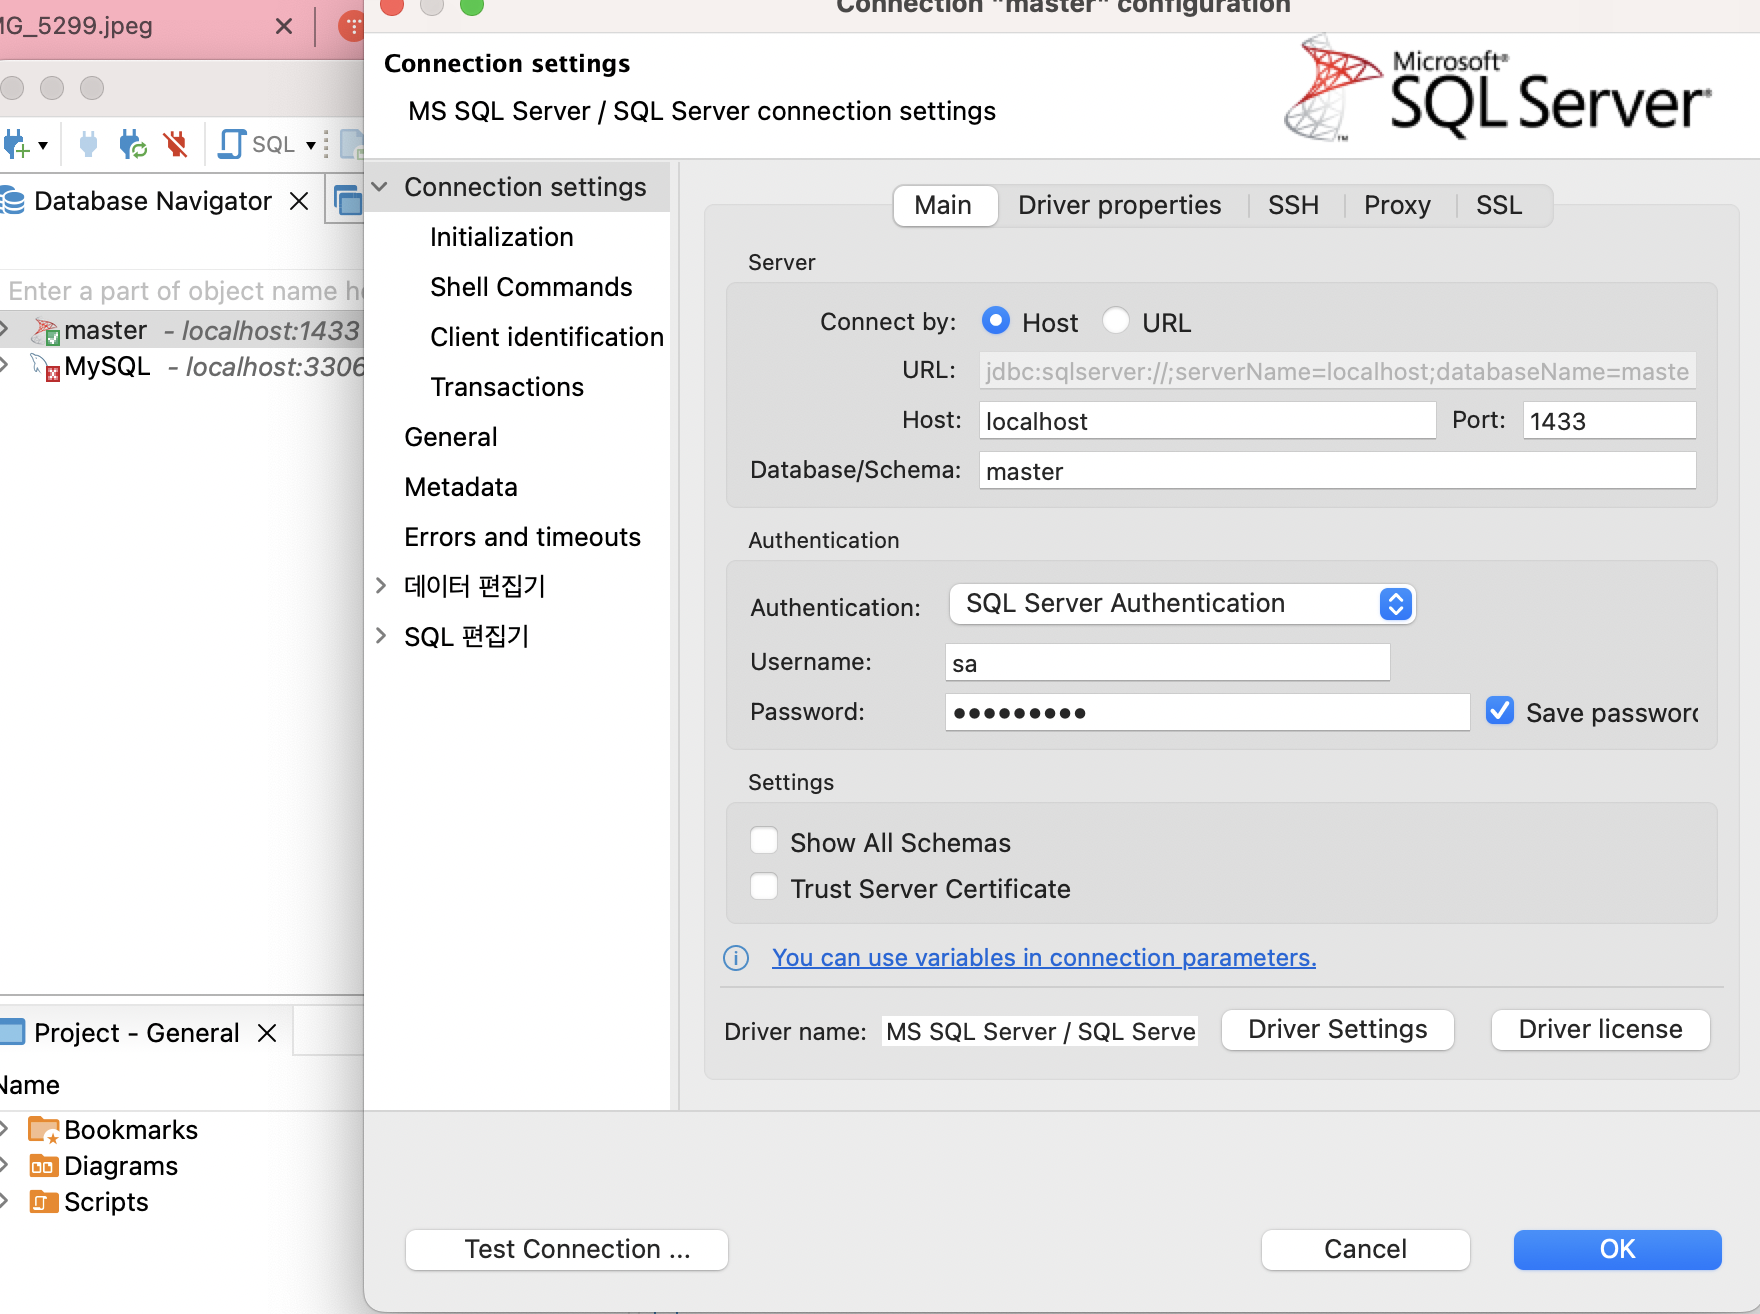
Task: Open the Authentication type dropdown
Action: (1182, 604)
